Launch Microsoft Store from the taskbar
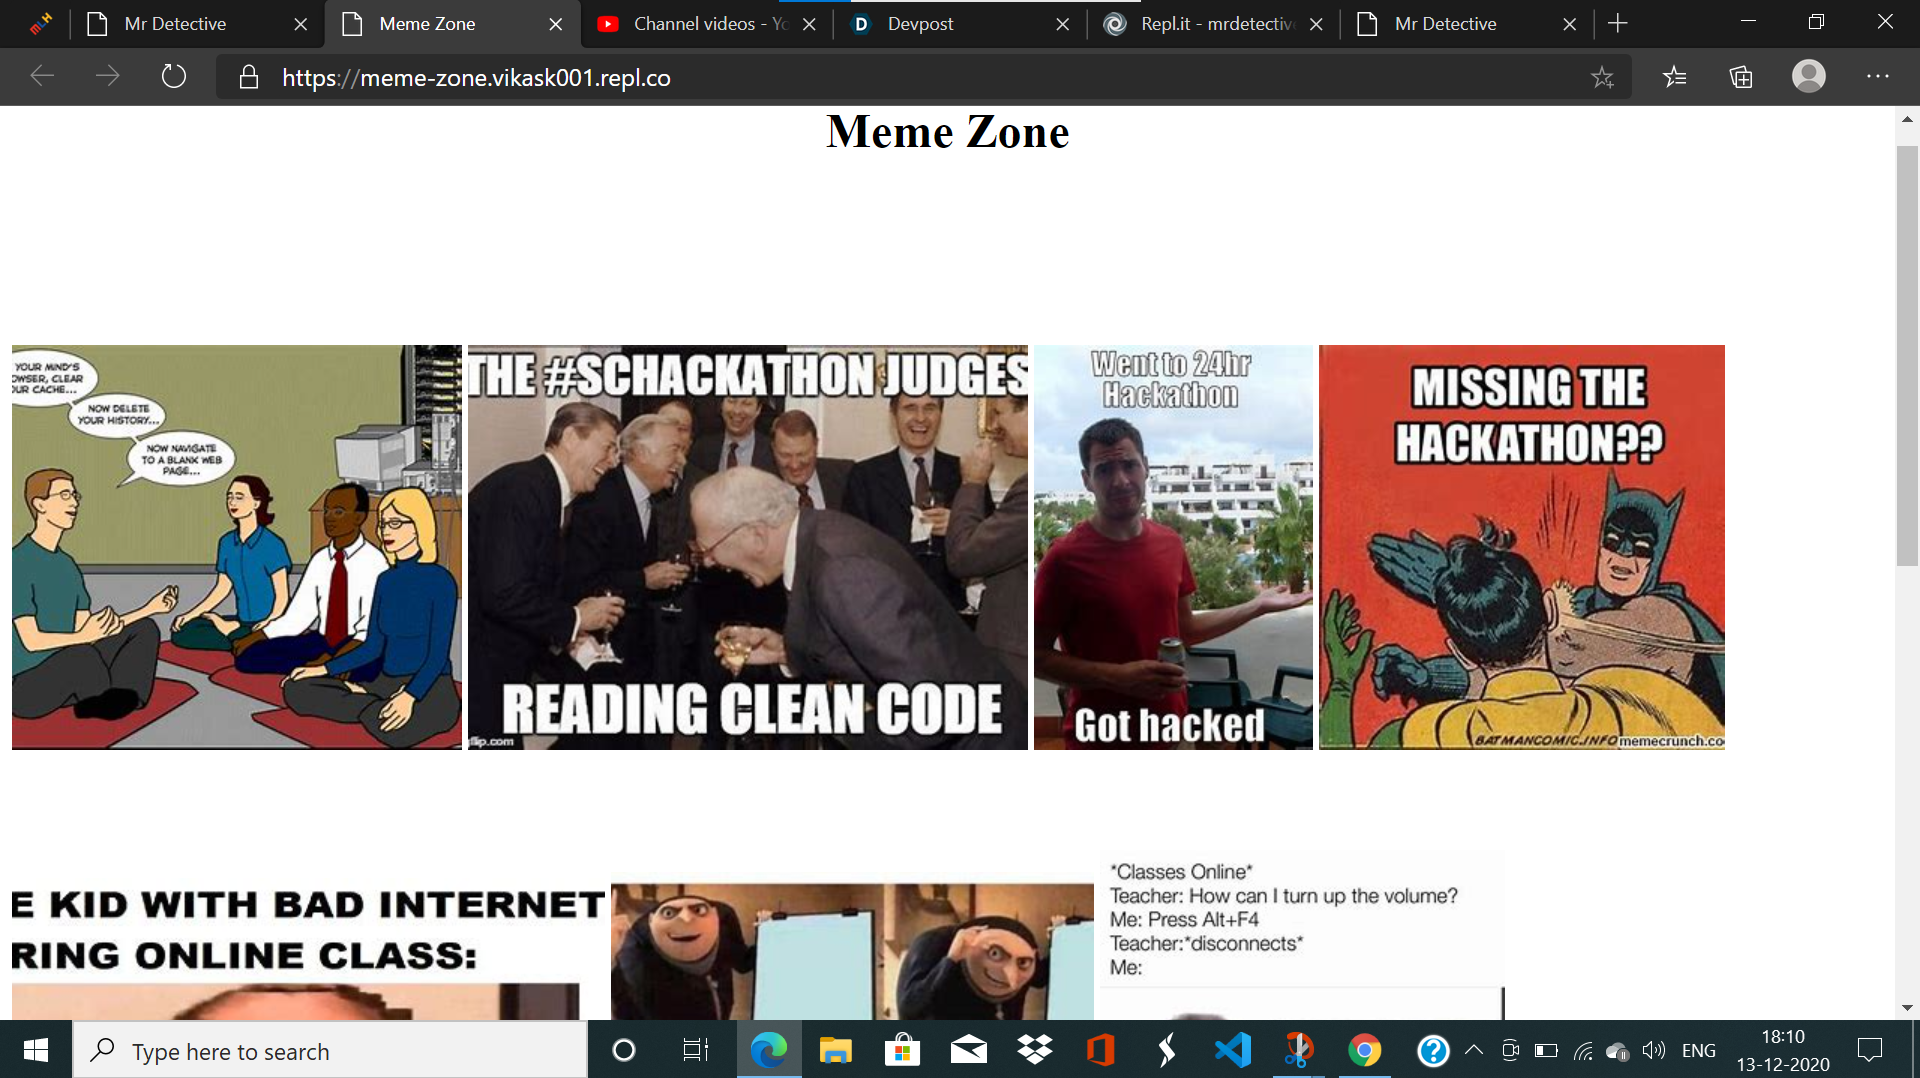This screenshot has width=1920, height=1078. (902, 1050)
